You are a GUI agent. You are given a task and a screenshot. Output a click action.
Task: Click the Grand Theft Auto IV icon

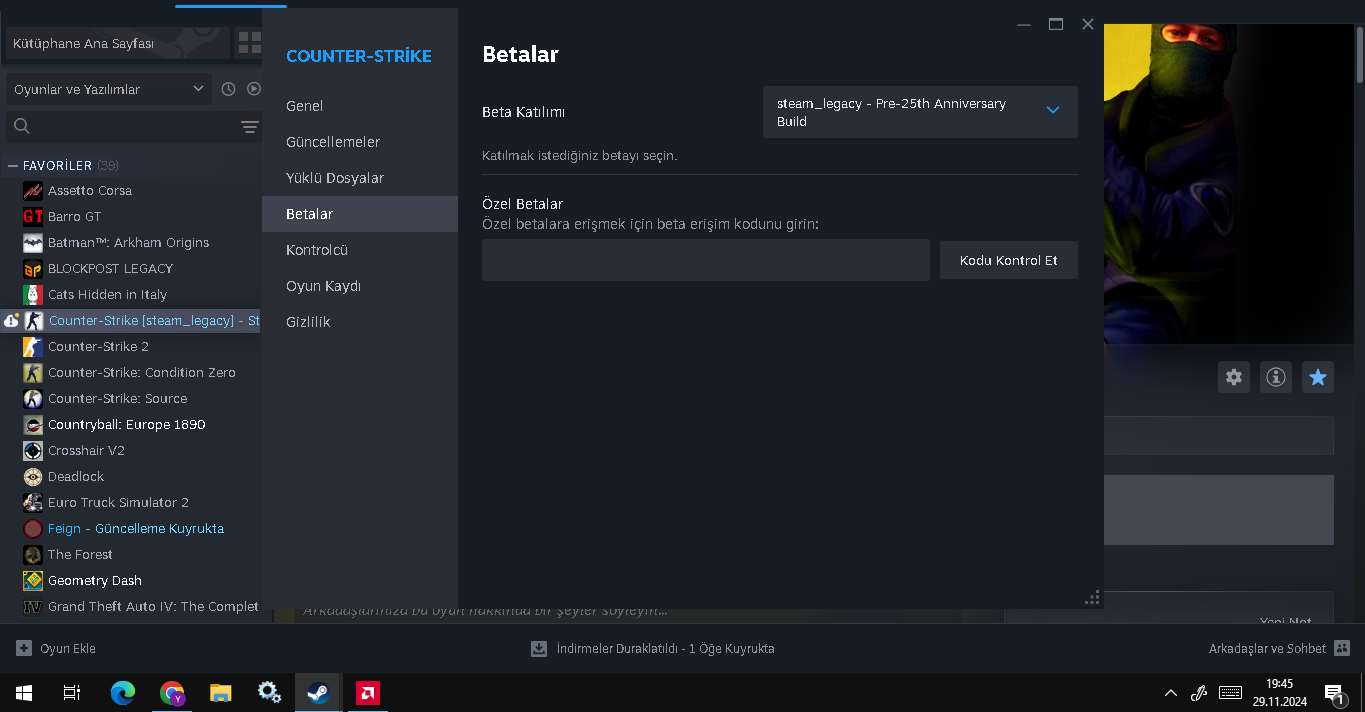[x=33, y=606]
